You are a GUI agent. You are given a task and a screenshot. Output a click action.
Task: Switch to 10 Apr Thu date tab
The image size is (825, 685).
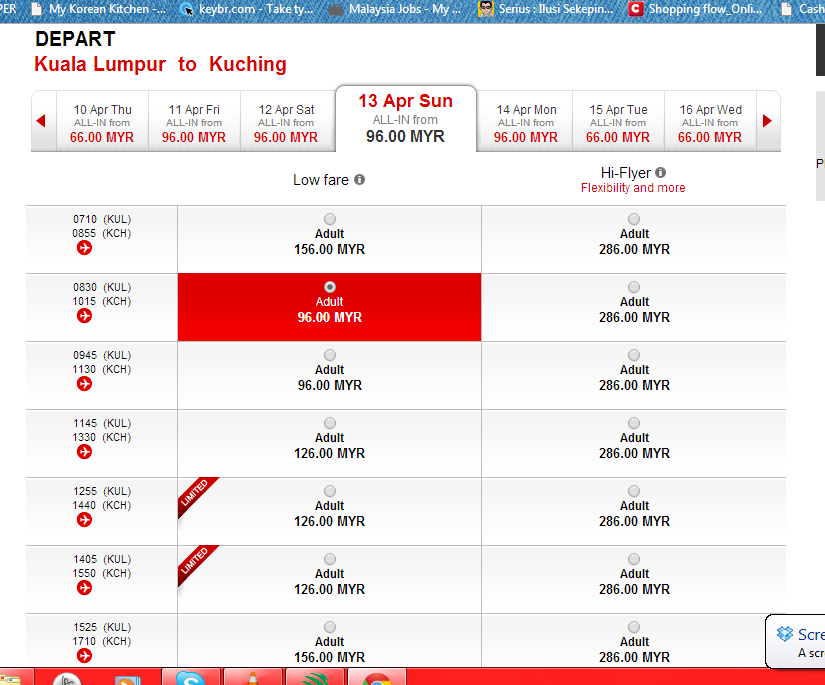(x=102, y=123)
